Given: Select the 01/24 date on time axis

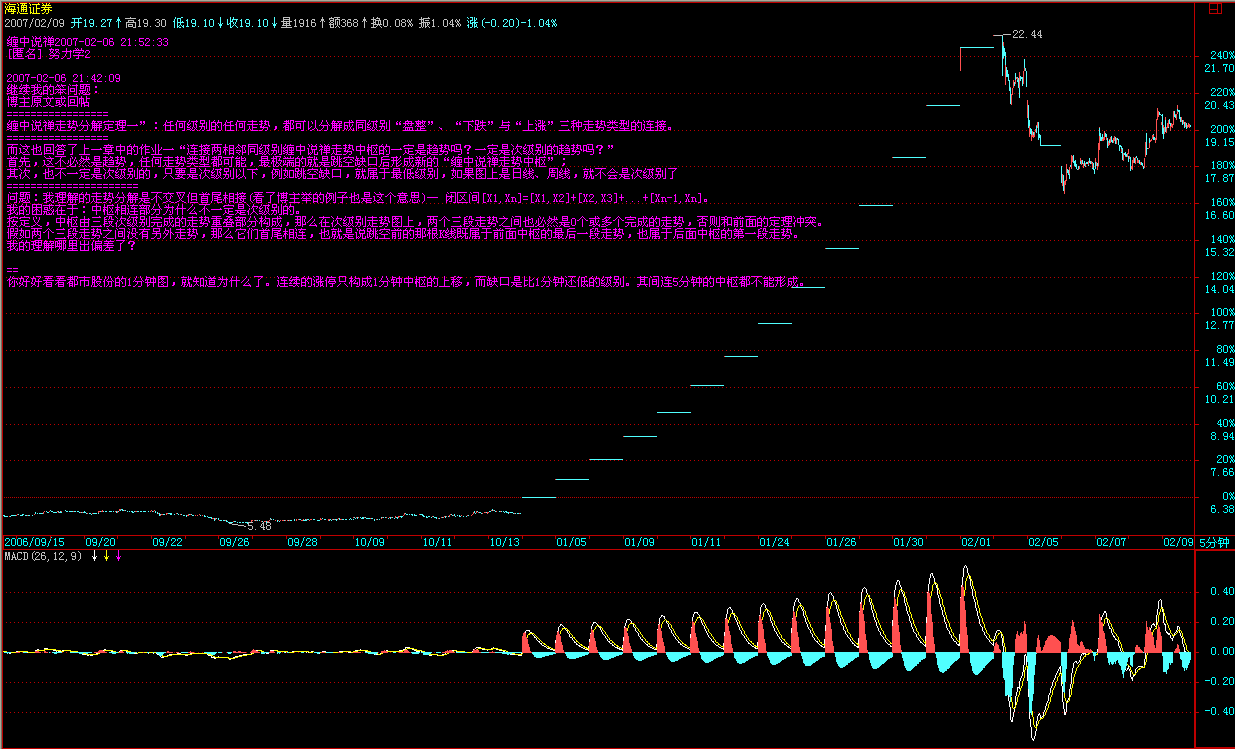Looking at the screenshot, I should [774, 541].
